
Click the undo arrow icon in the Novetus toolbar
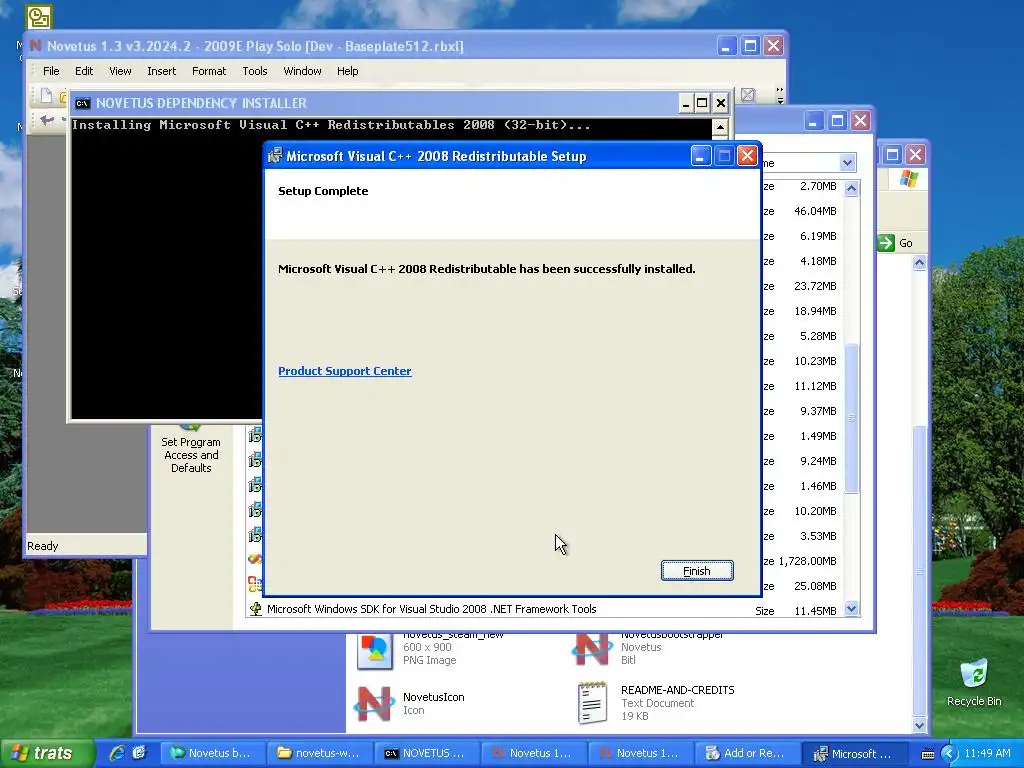tap(47, 120)
